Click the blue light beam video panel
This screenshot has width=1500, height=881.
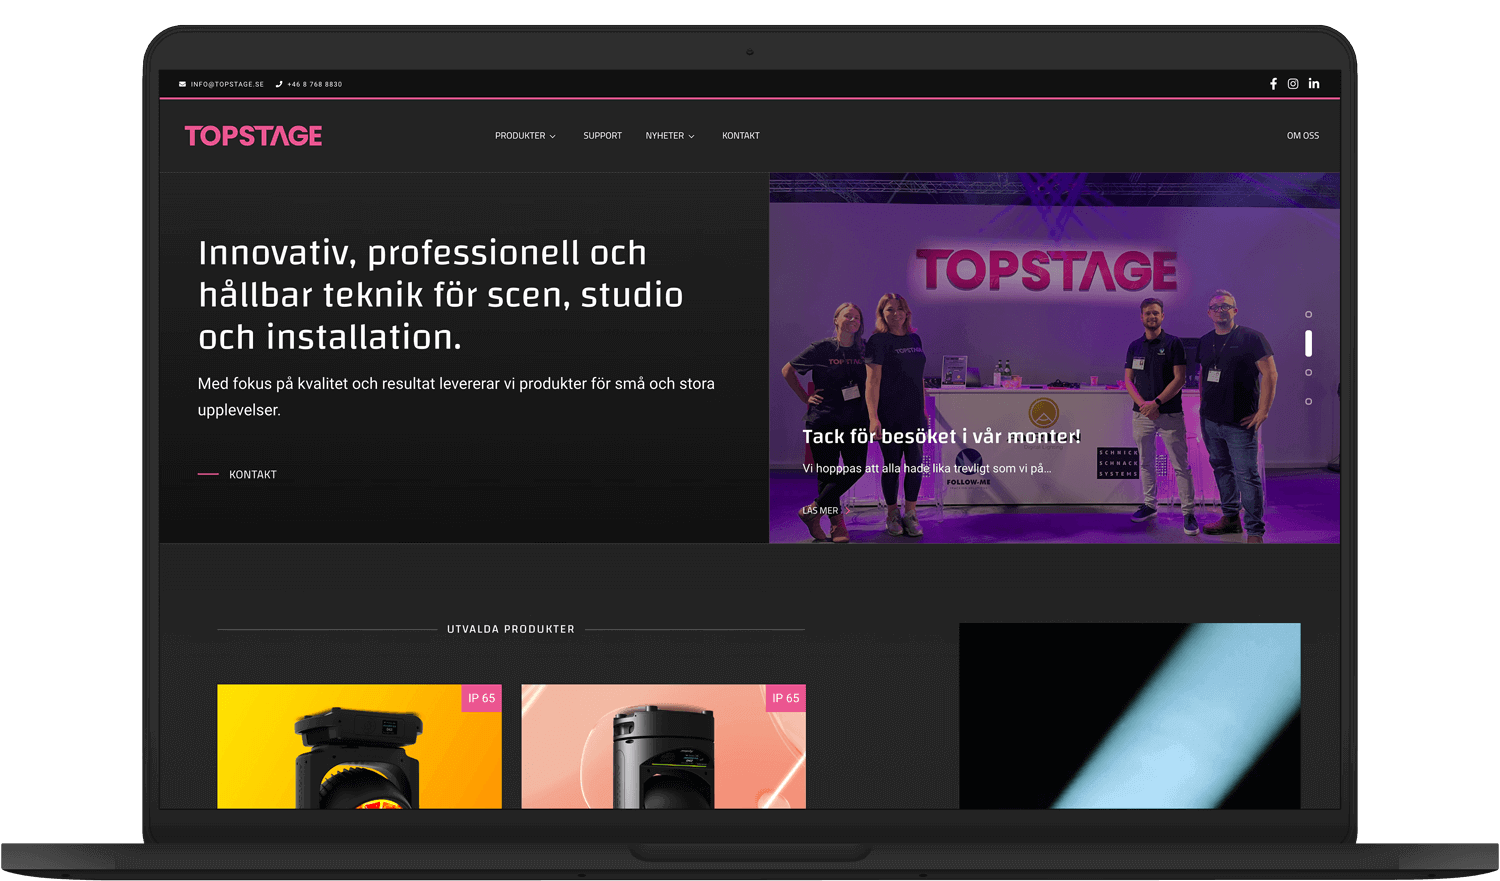(1130, 716)
